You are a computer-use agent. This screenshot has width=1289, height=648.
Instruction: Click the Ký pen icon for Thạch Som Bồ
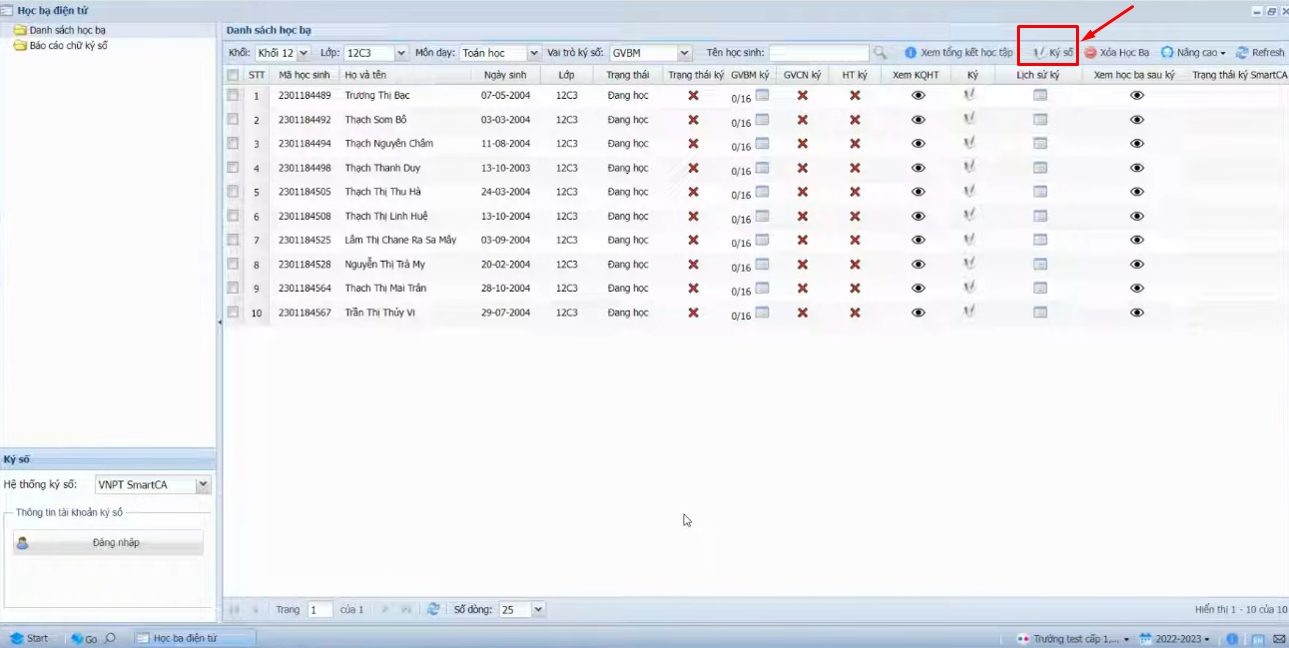click(969, 120)
